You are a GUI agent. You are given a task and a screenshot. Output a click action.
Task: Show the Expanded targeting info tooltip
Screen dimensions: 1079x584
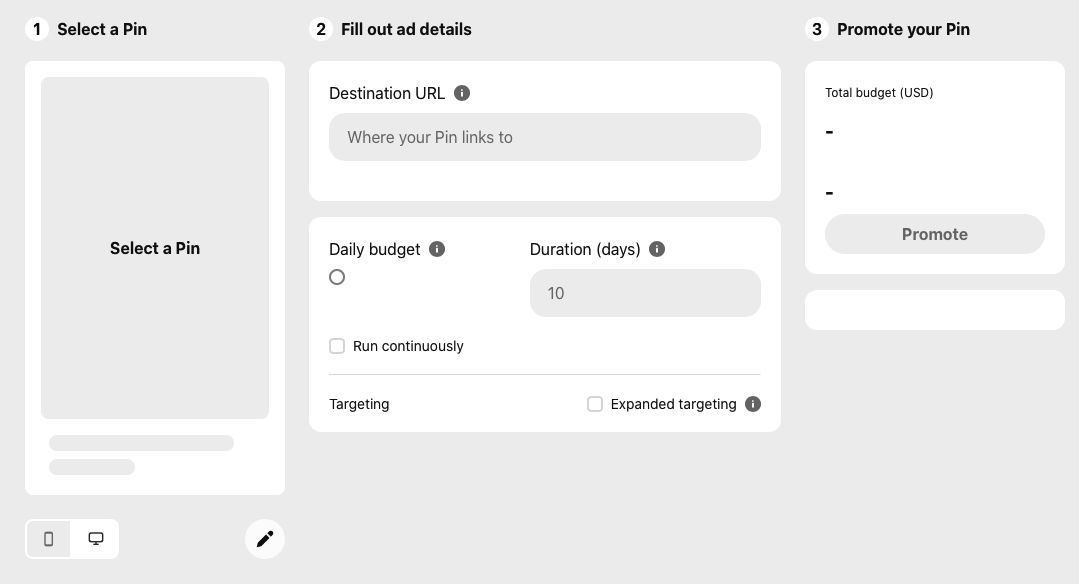click(x=753, y=404)
